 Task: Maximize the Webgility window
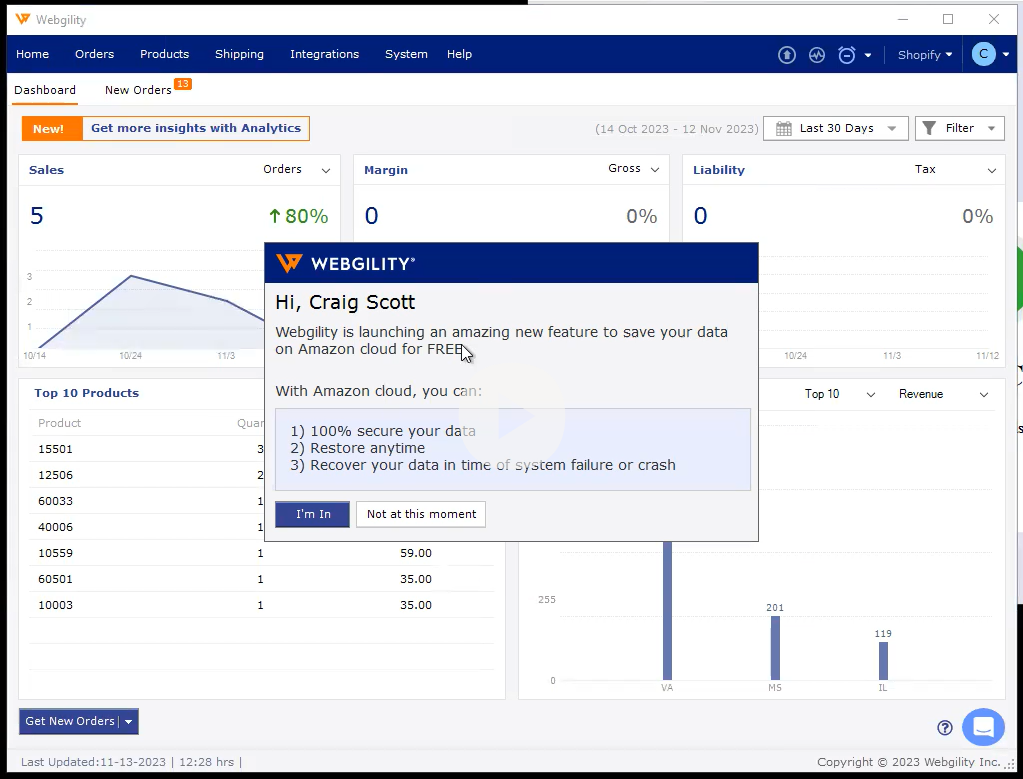(x=948, y=20)
